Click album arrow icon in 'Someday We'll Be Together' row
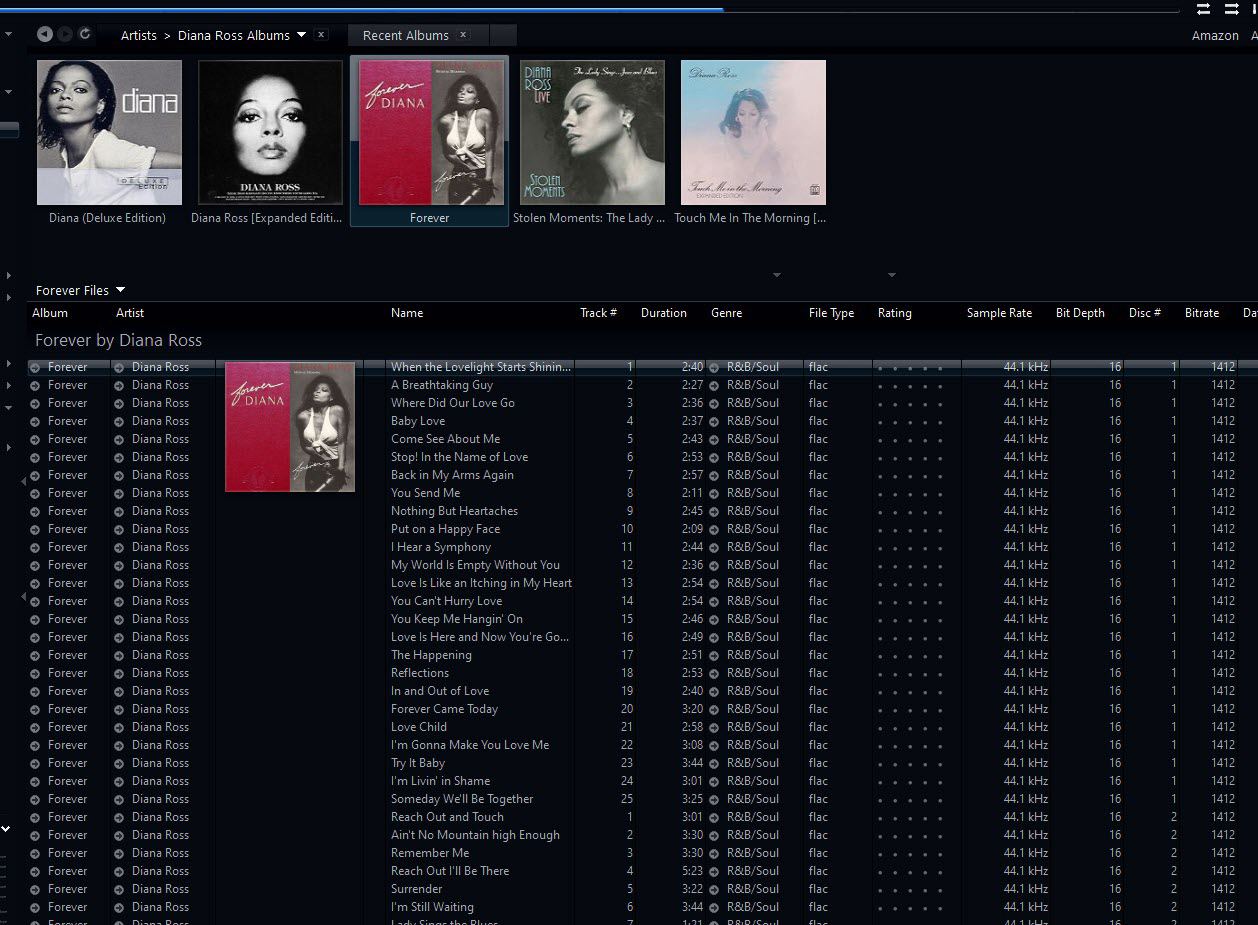 (x=35, y=799)
